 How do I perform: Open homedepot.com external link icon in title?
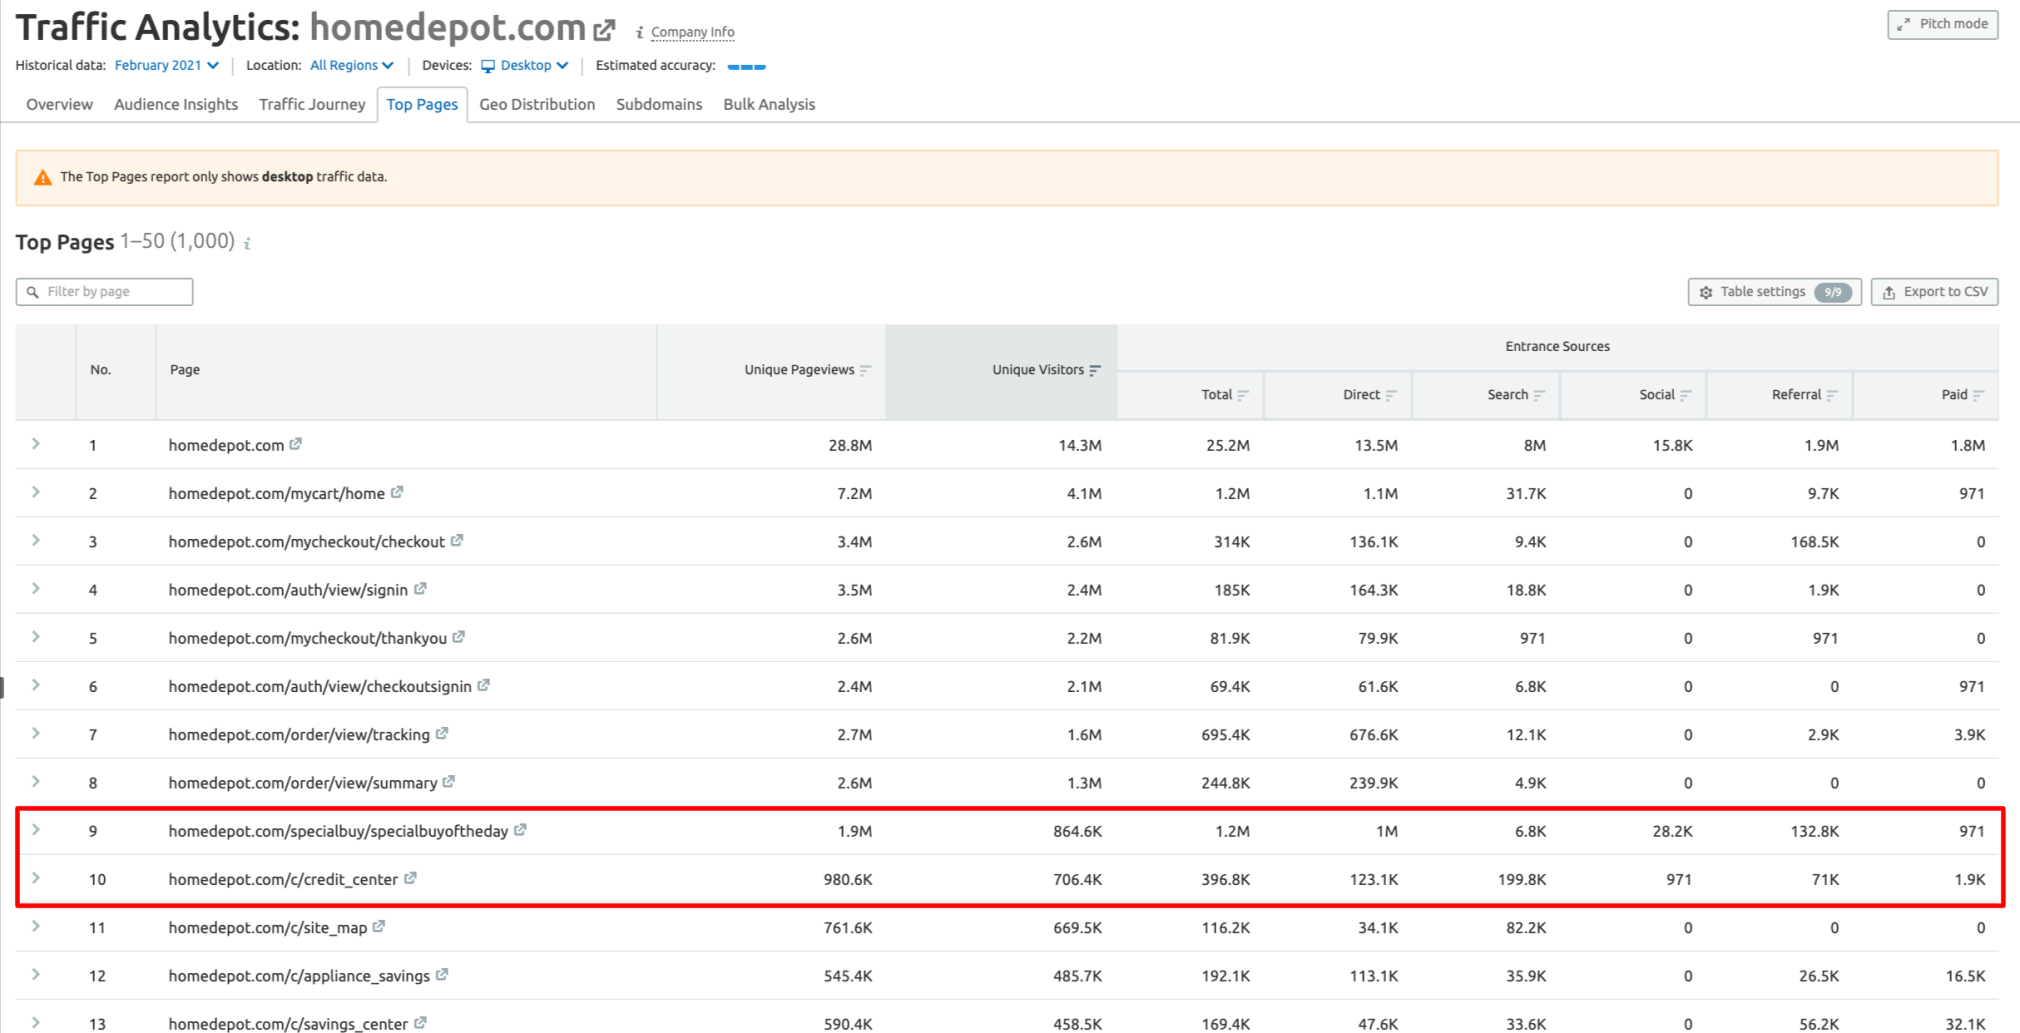[604, 30]
